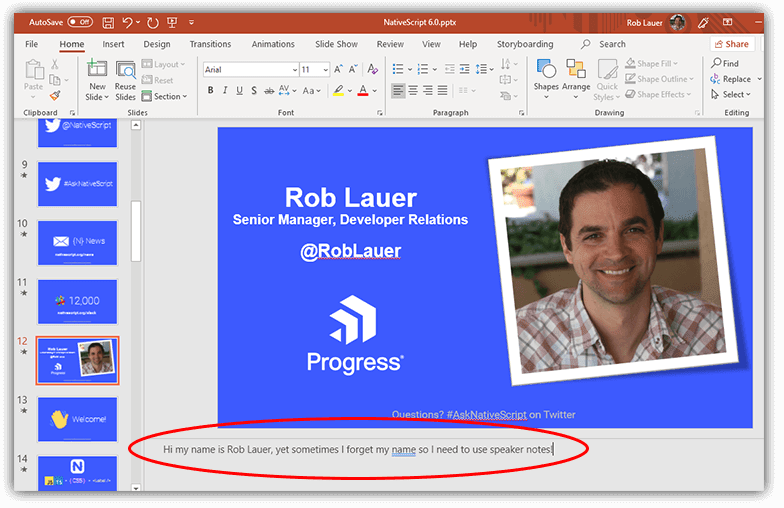Image resolution: width=784 pixels, height=508 pixels.
Task: Toggle the AutoSave switch
Action: click(80, 22)
